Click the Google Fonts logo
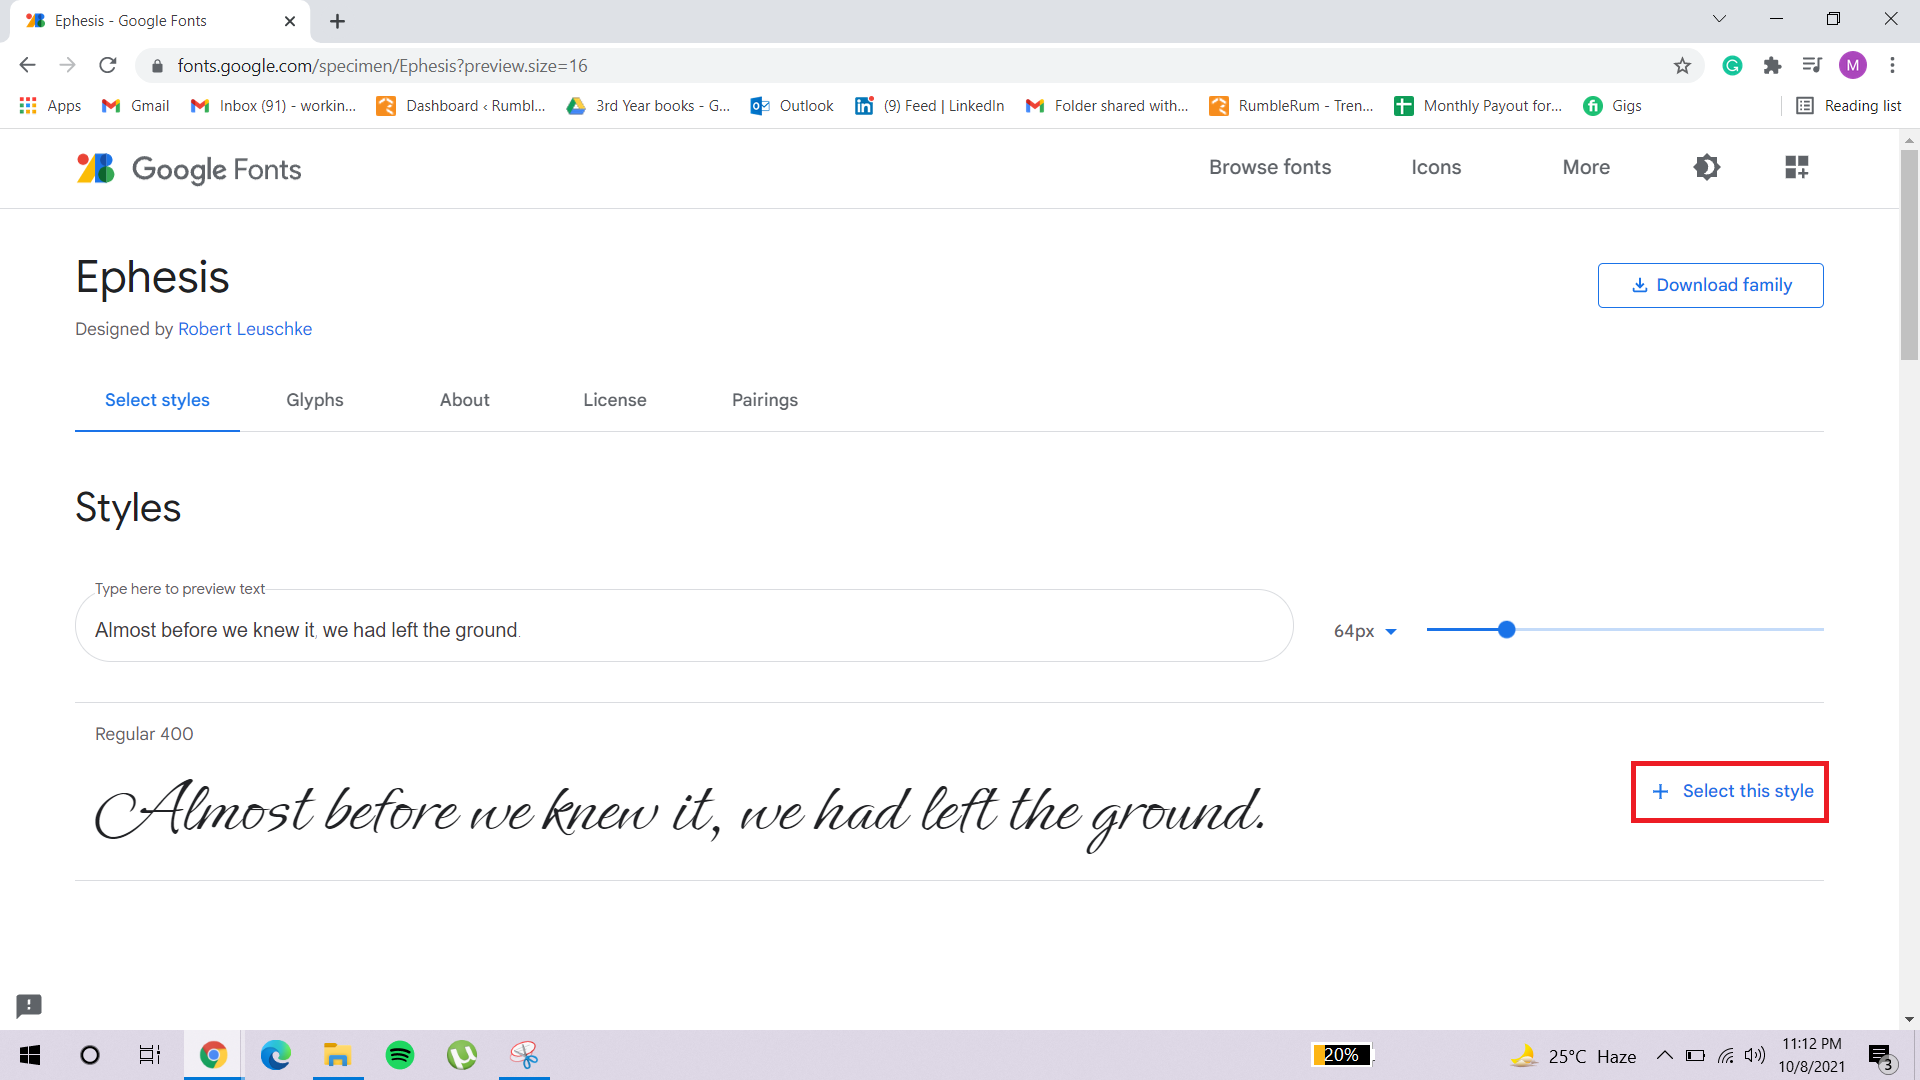Screen dimensions: 1920x1080 (x=189, y=168)
